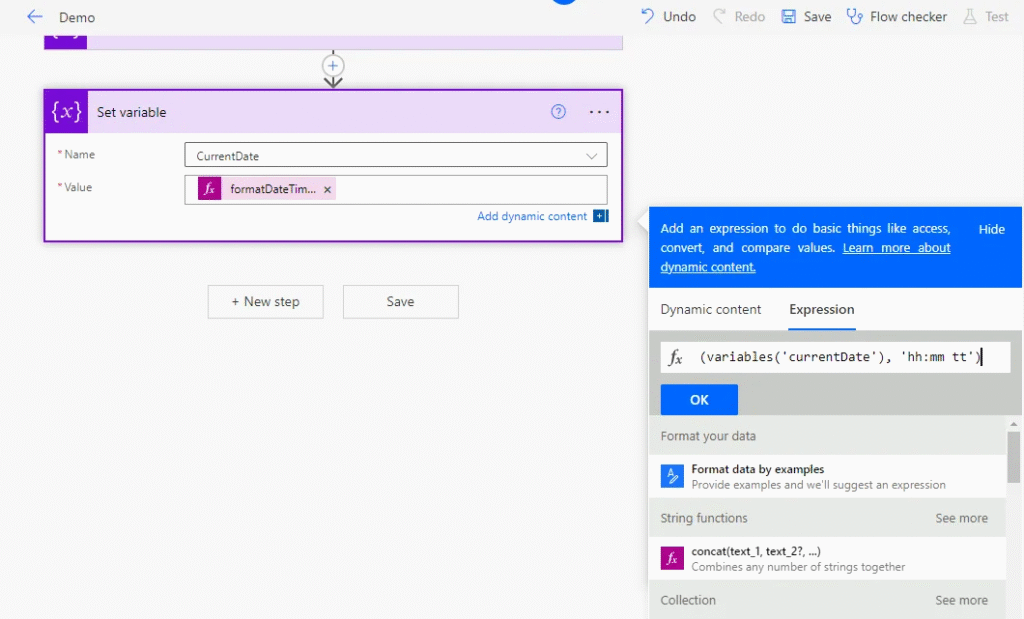Expand the Name dropdown showing CurrentDate

click(590, 156)
